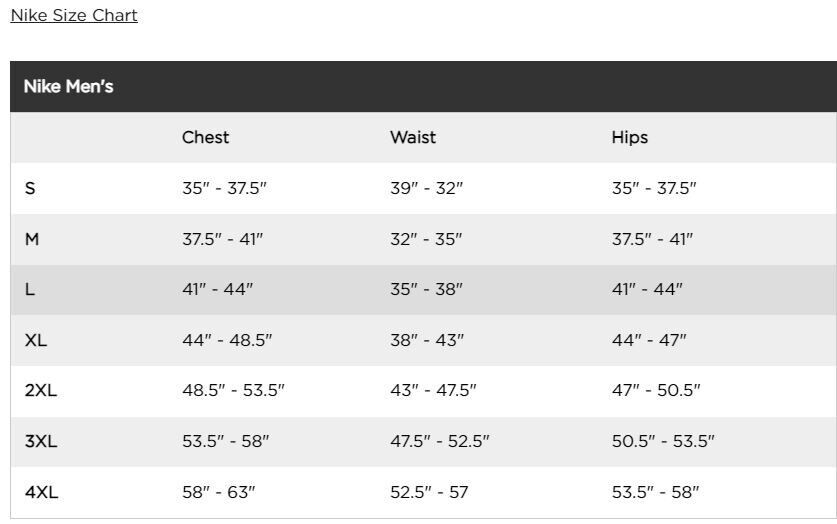Click the L size row label
The width and height of the screenshot is (837, 524).
30,289
